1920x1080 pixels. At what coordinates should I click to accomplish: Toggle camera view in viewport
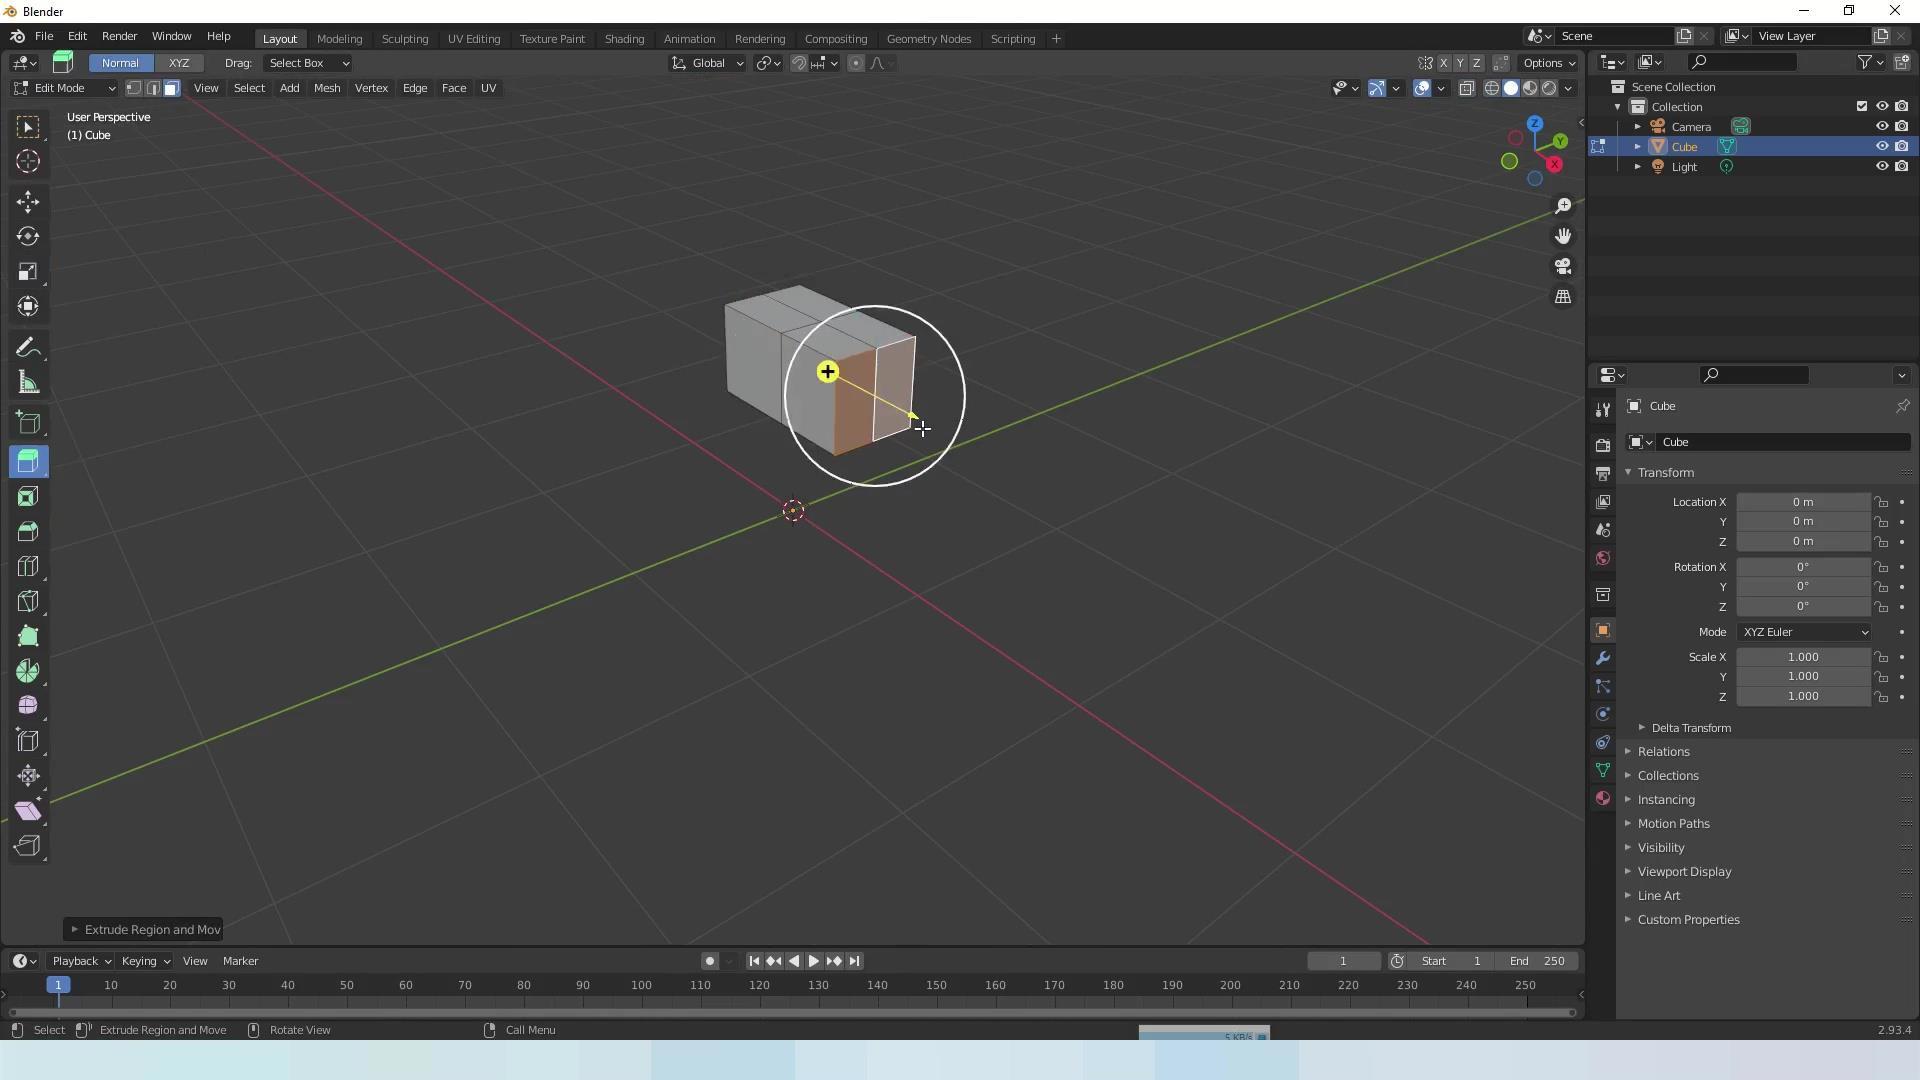[x=1563, y=267]
